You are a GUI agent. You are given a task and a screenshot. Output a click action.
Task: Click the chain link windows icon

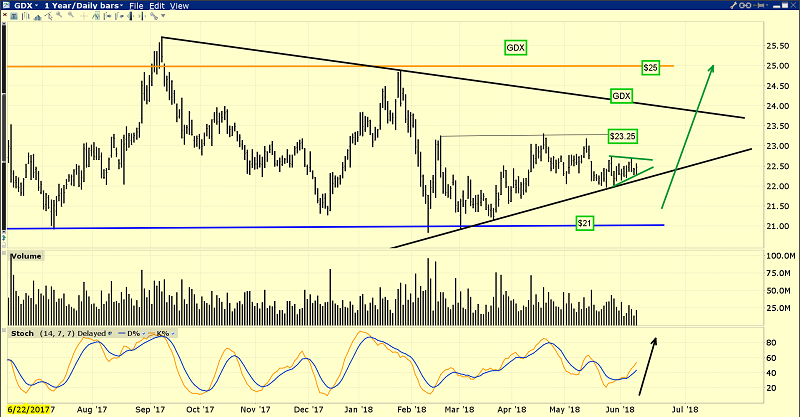point(745,5)
